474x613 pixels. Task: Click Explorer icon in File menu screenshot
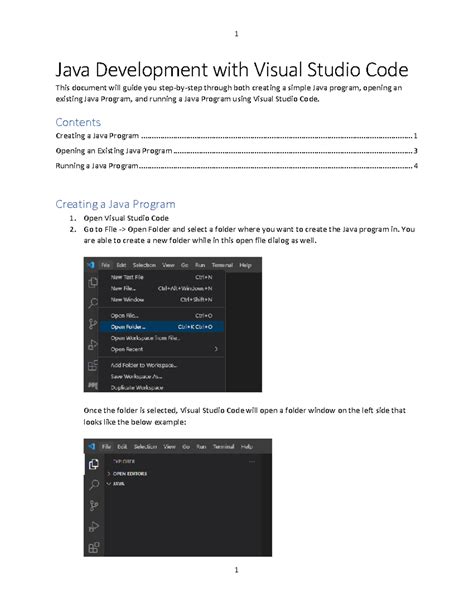click(x=93, y=282)
